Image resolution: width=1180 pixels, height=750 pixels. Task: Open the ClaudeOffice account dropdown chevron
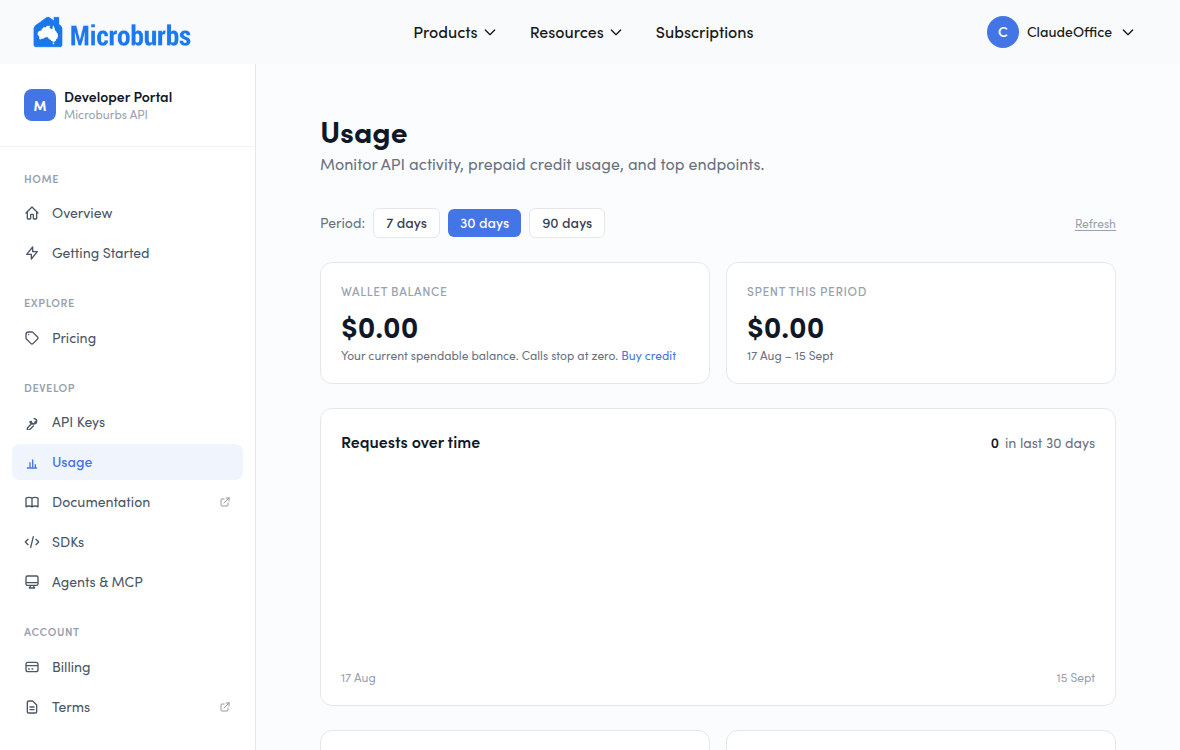coord(1127,32)
